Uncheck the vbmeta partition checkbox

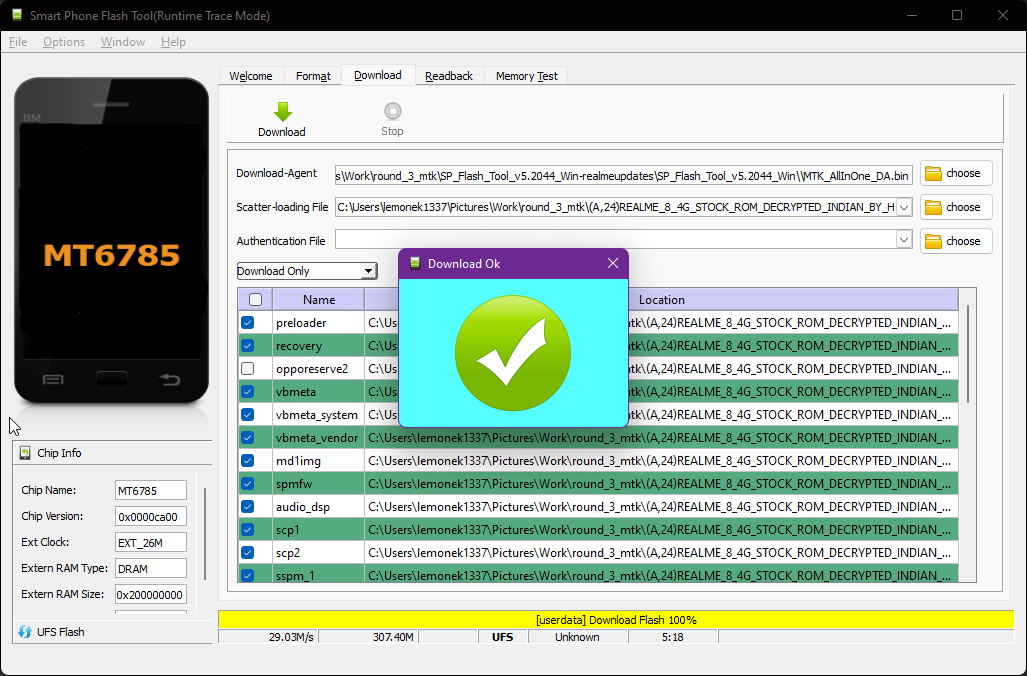[x=248, y=392]
